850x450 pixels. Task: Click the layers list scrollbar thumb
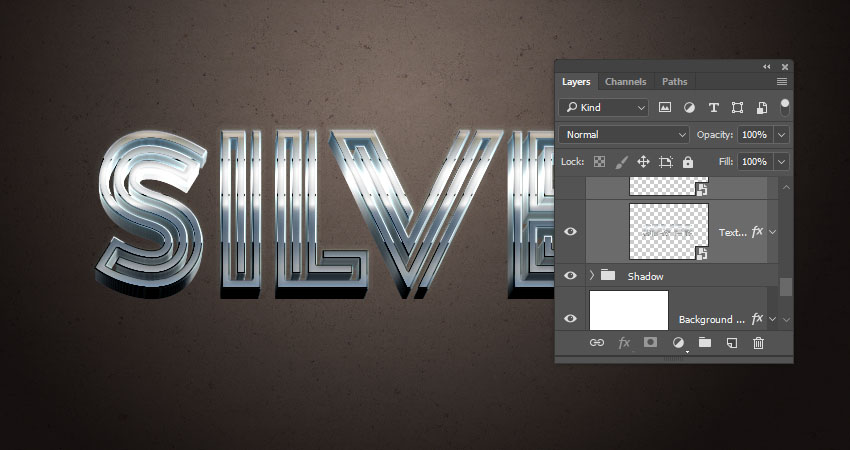point(785,287)
